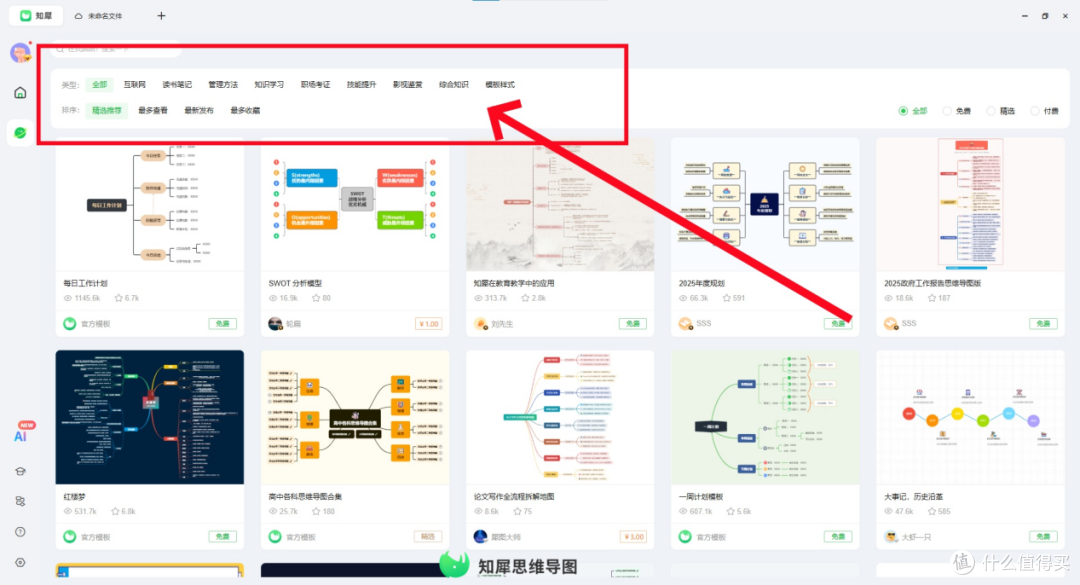Image resolution: width=1080 pixels, height=585 pixels.
Task: Filter templates by 读书笔记
Action: tap(177, 85)
